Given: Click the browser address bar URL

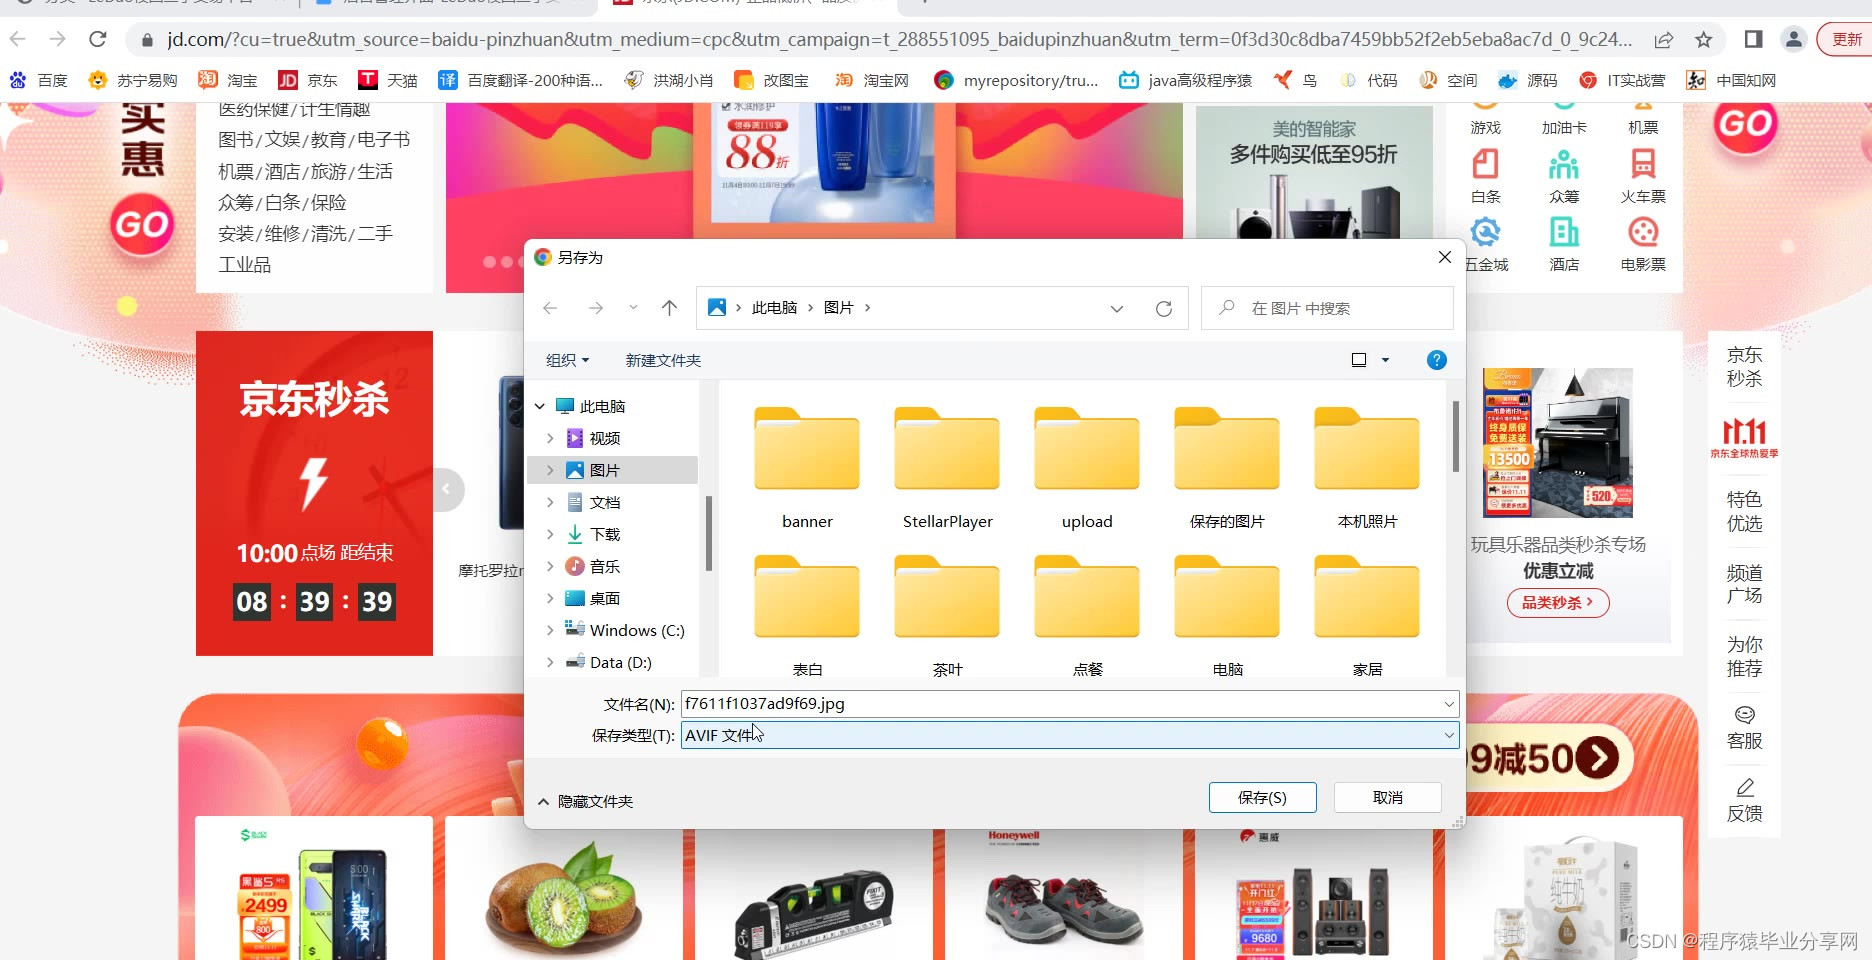Looking at the screenshot, I should (x=899, y=40).
